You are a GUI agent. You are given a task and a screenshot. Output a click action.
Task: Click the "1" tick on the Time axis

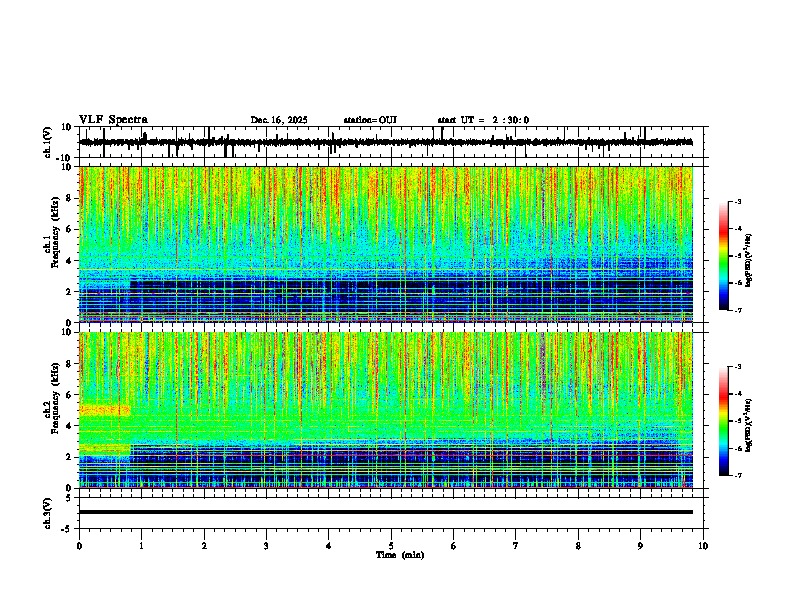click(x=141, y=546)
